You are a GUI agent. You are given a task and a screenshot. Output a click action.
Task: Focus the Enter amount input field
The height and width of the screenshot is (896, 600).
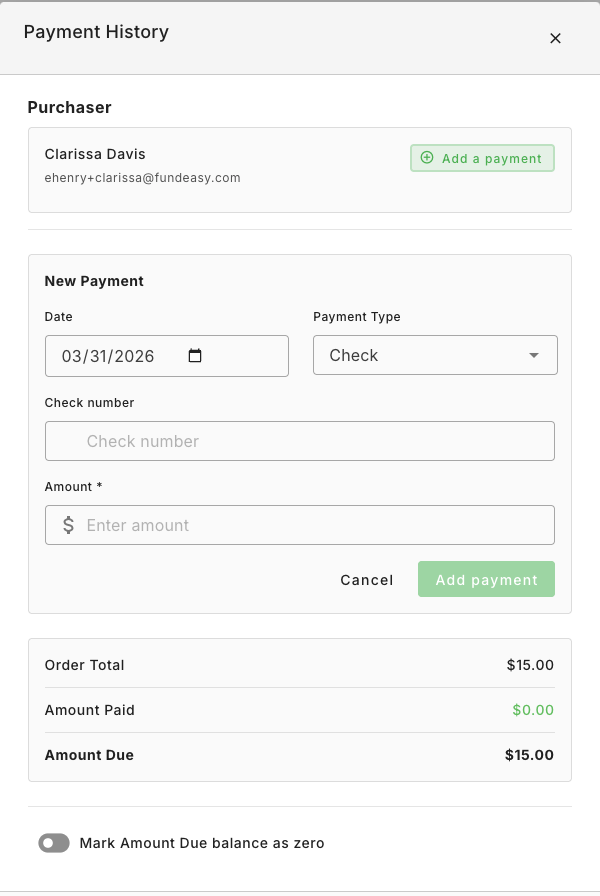300,525
